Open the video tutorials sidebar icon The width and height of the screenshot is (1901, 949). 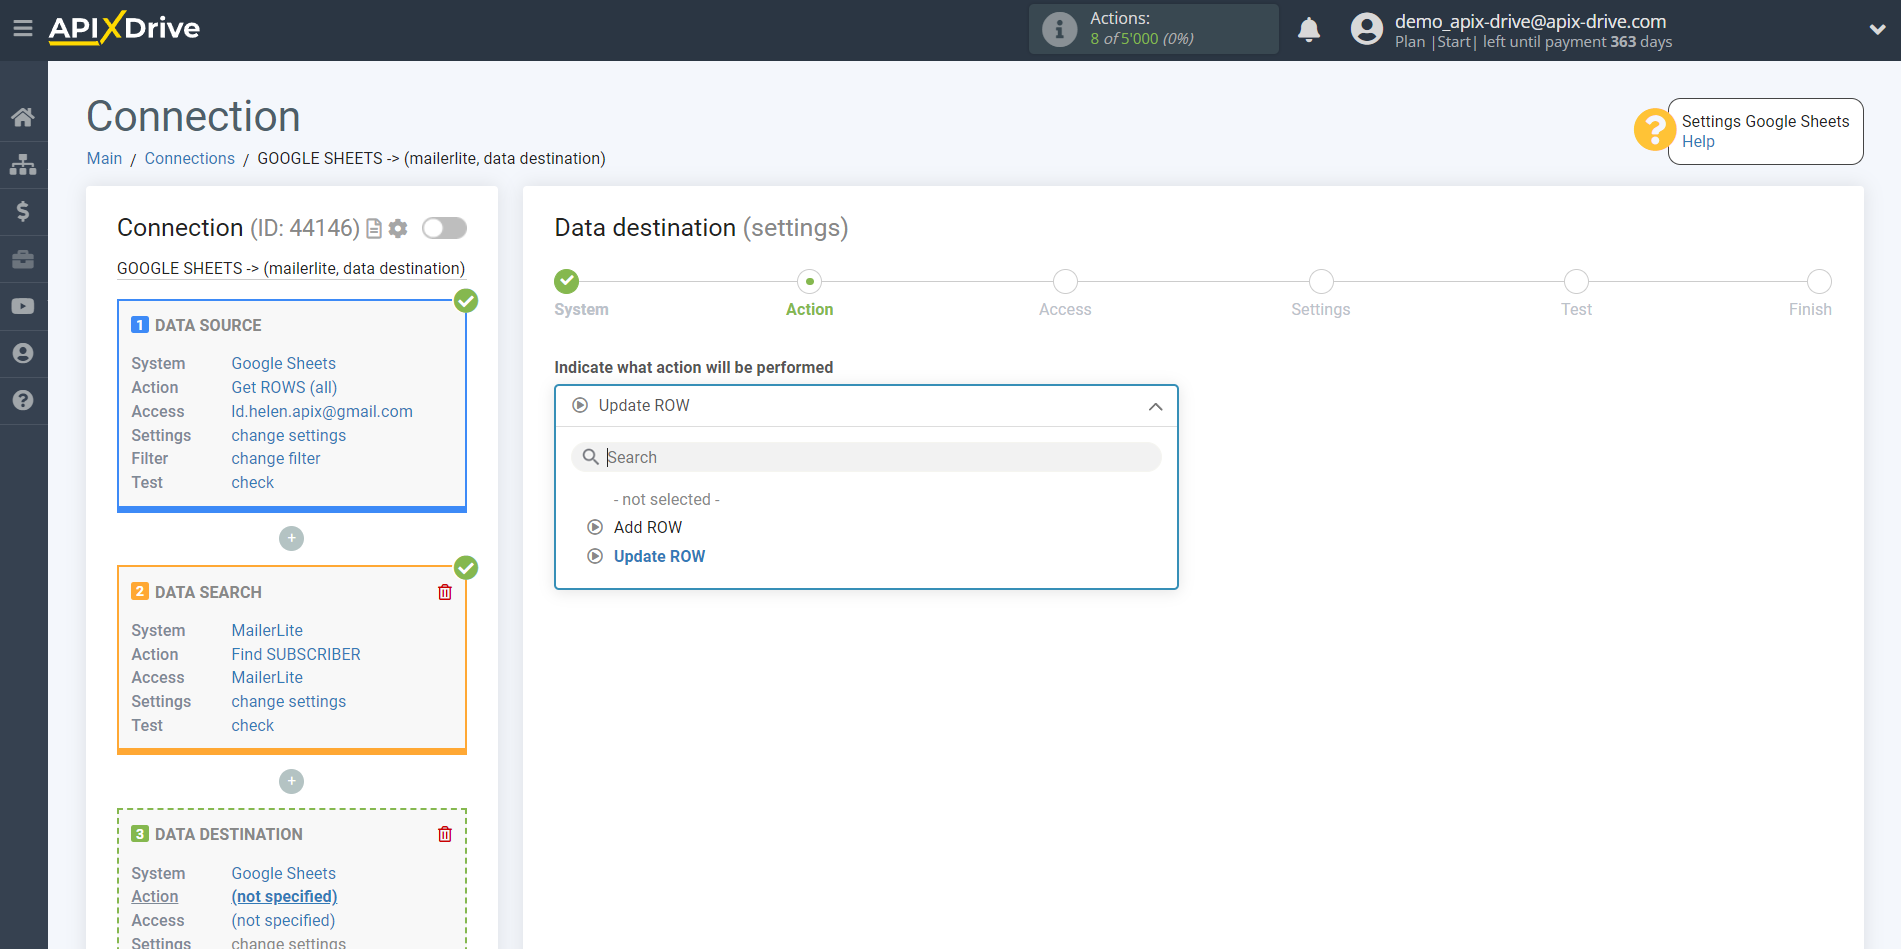[x=23, y=306]
